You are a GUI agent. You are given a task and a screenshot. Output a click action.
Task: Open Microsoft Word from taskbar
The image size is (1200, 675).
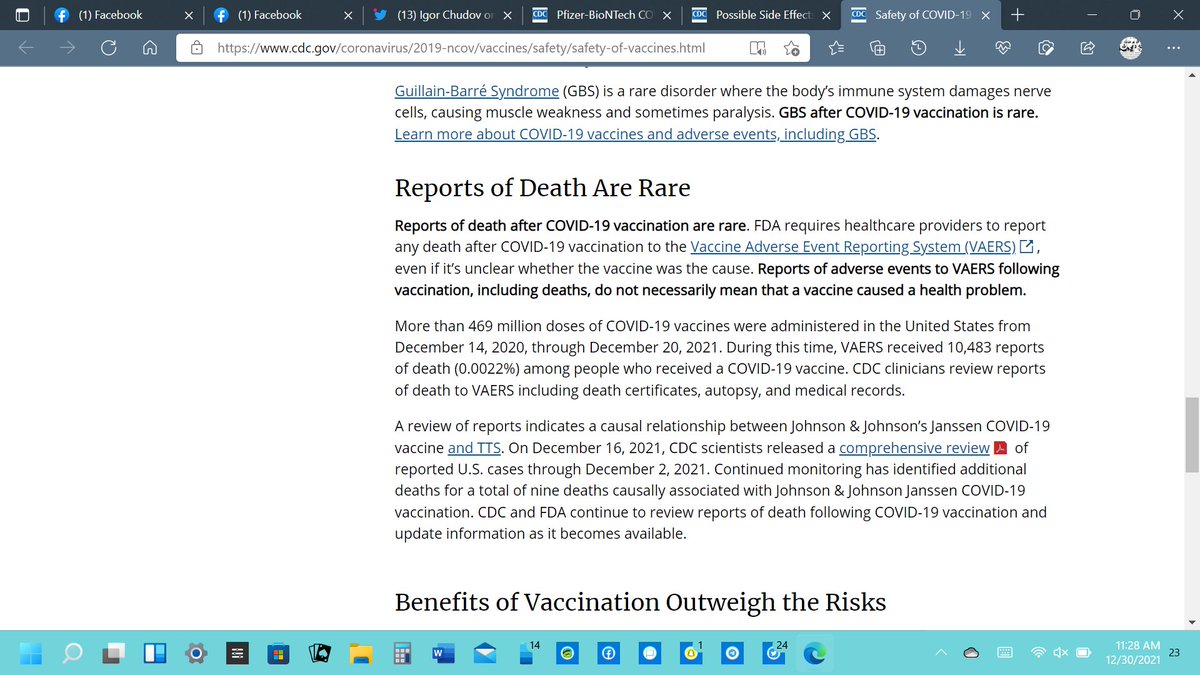point(442,654)
